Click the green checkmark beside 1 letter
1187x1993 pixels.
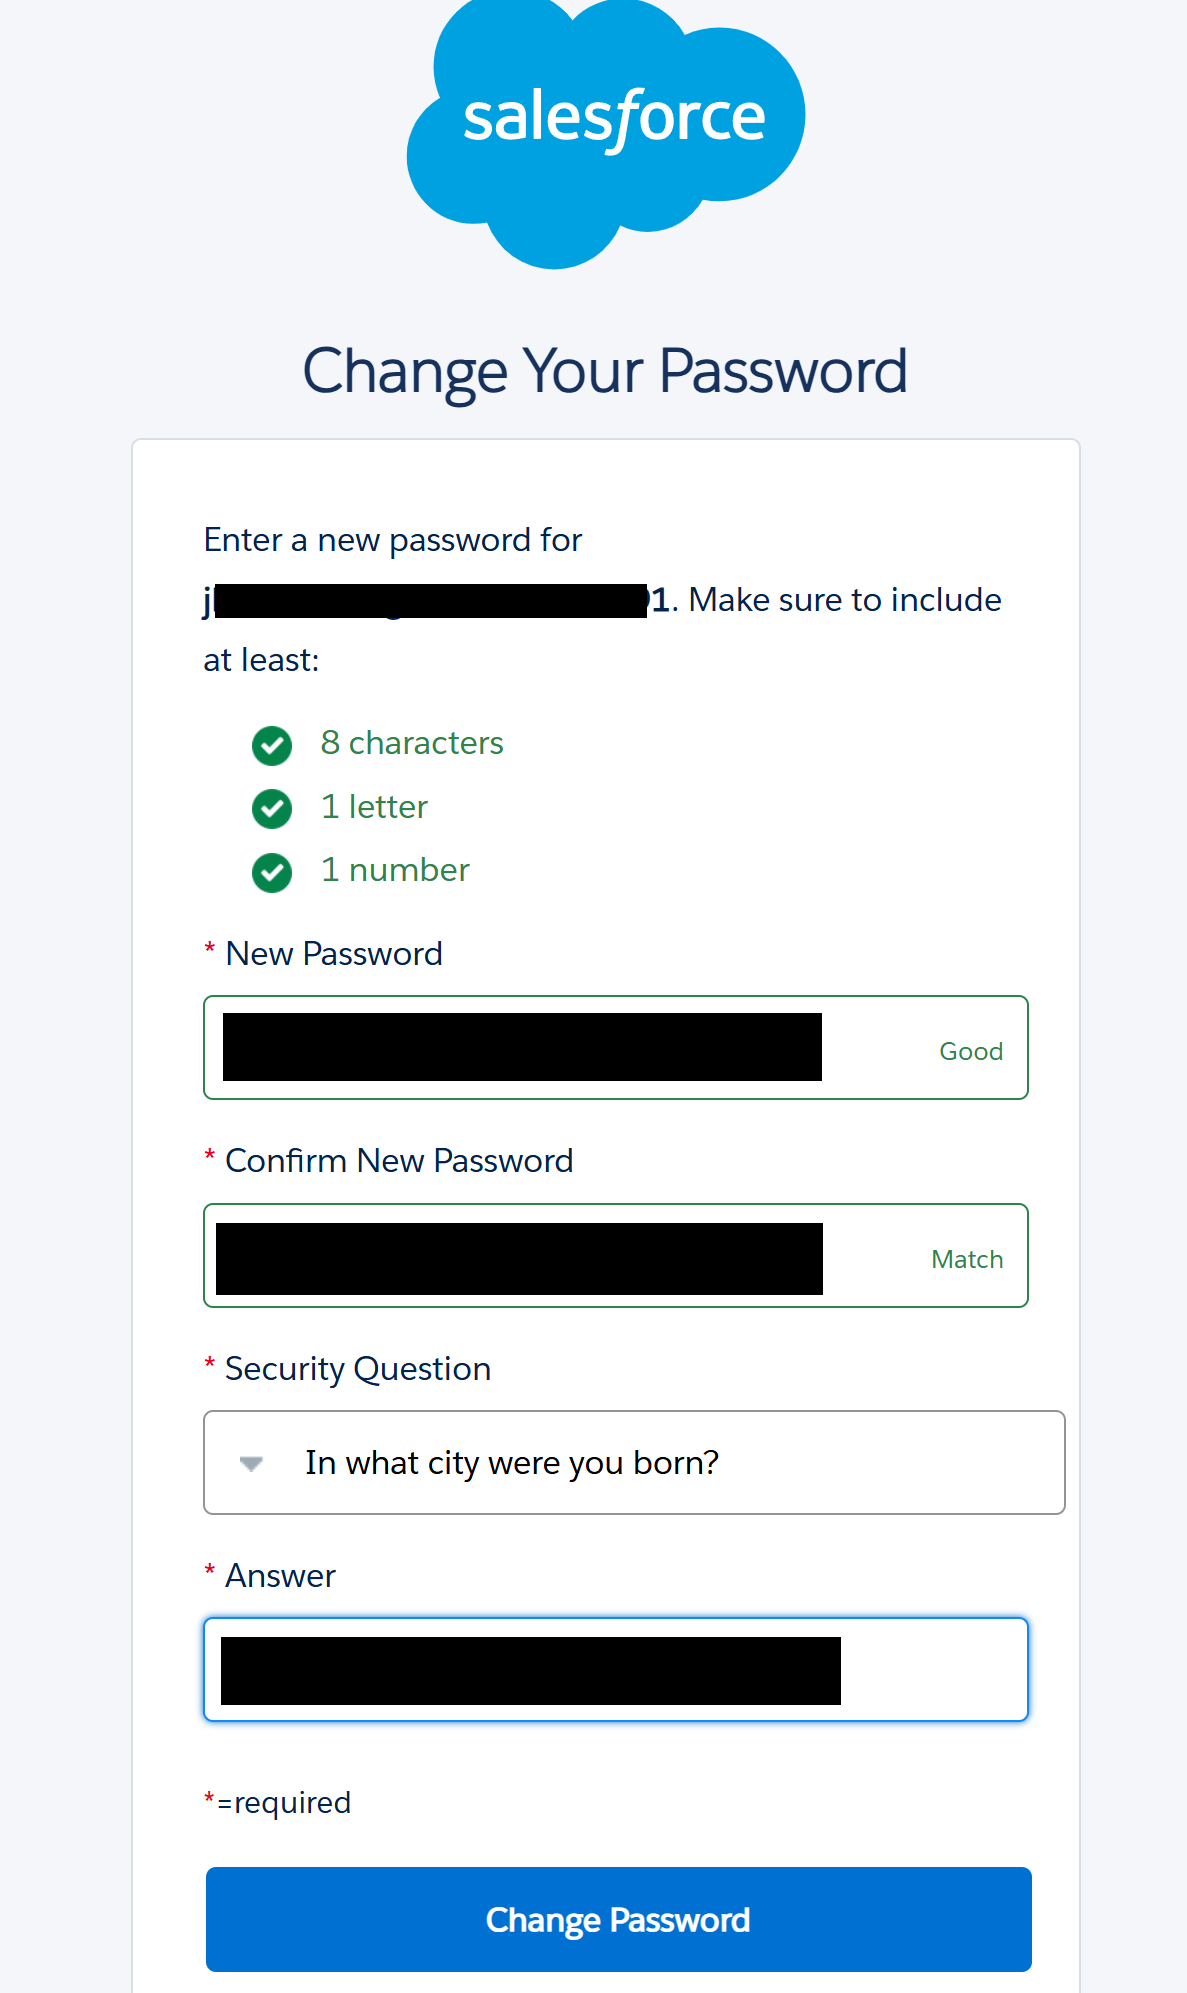[272, 809]
